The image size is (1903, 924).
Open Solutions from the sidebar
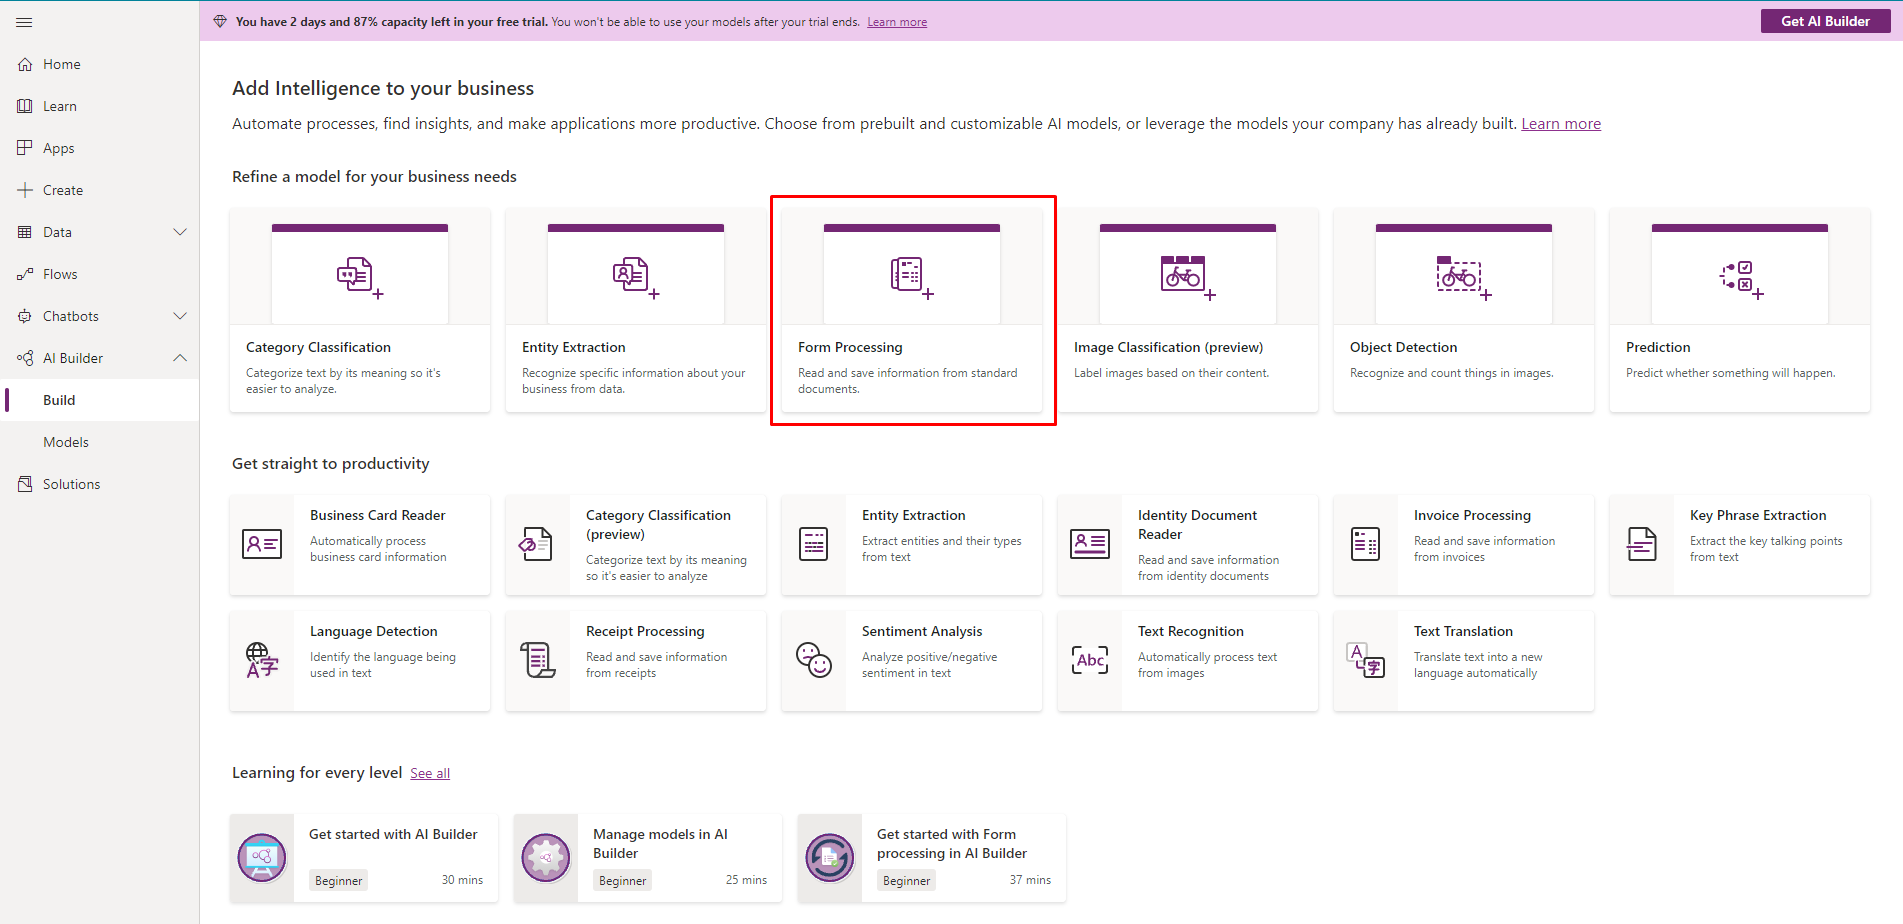(x=71, y=484)
